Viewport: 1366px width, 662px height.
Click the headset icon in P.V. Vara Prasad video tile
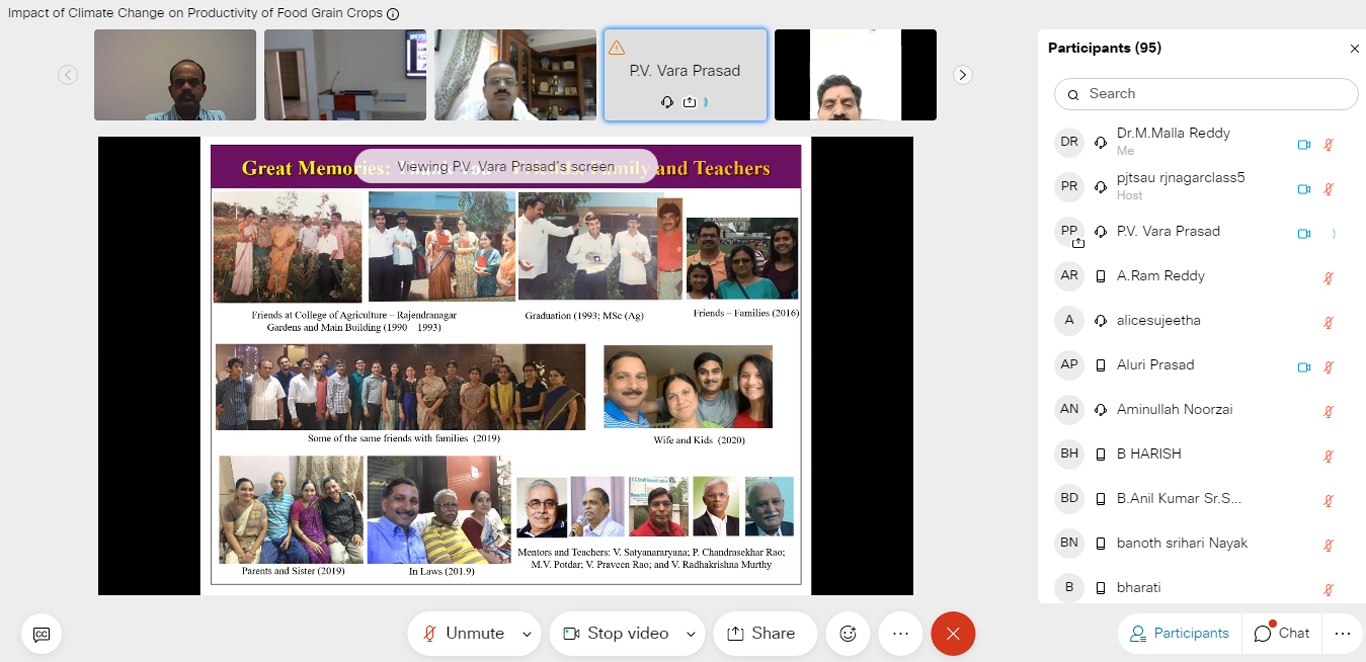click(x=667, y=102)
